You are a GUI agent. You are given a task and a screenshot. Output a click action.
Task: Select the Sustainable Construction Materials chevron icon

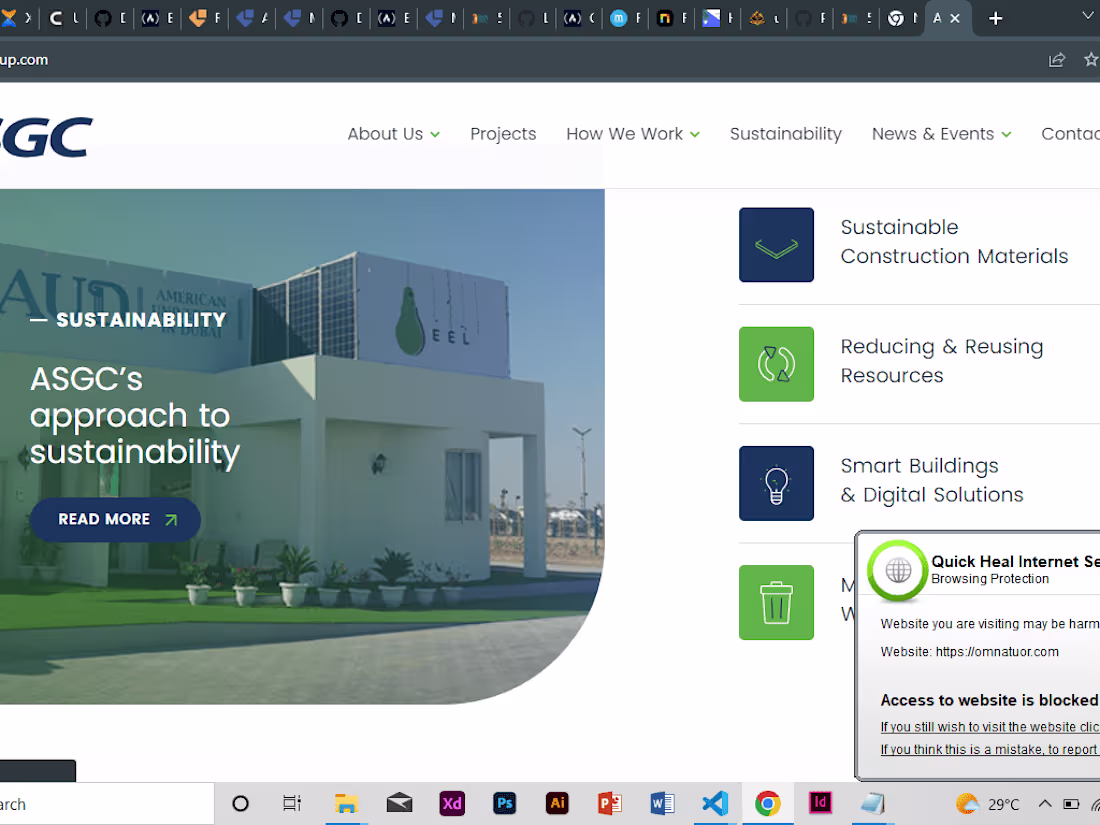[776, 244]
